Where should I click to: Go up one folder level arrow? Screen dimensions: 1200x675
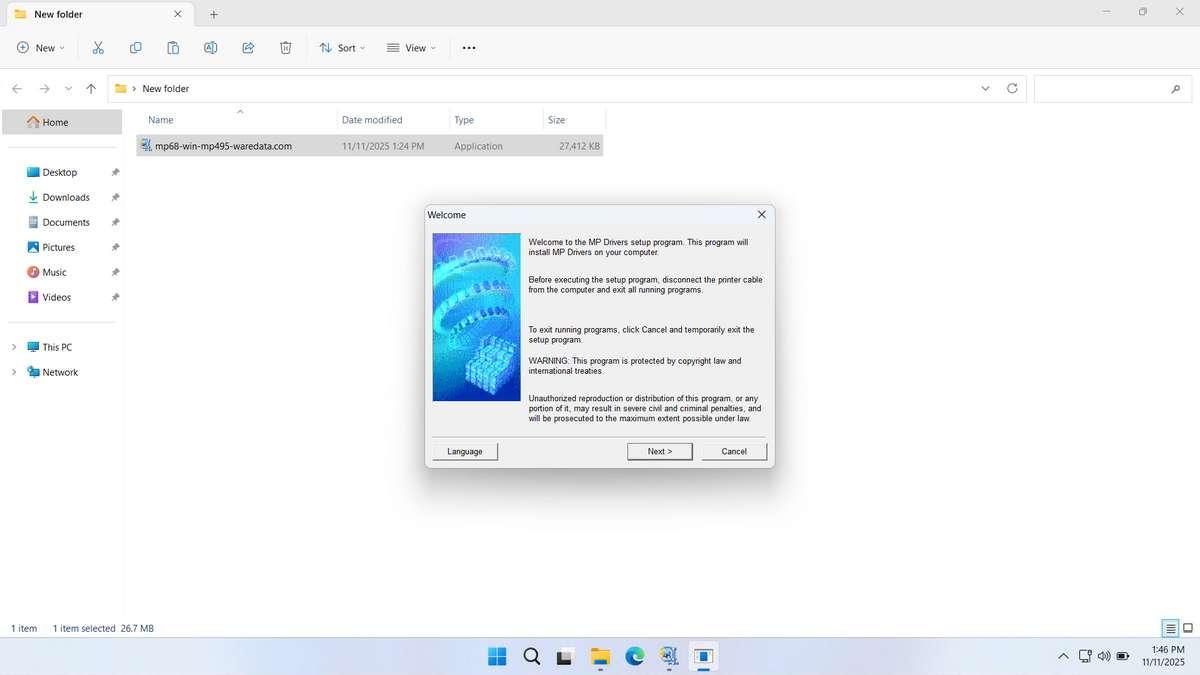(x=91, y=89)
